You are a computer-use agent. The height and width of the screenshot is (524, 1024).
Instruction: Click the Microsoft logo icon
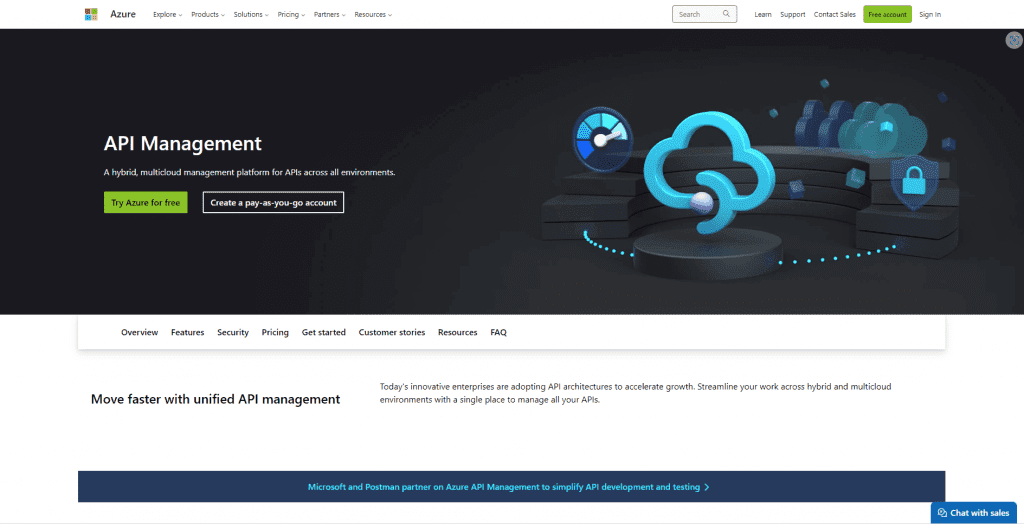pyautogui.click(x=91, y=14)
